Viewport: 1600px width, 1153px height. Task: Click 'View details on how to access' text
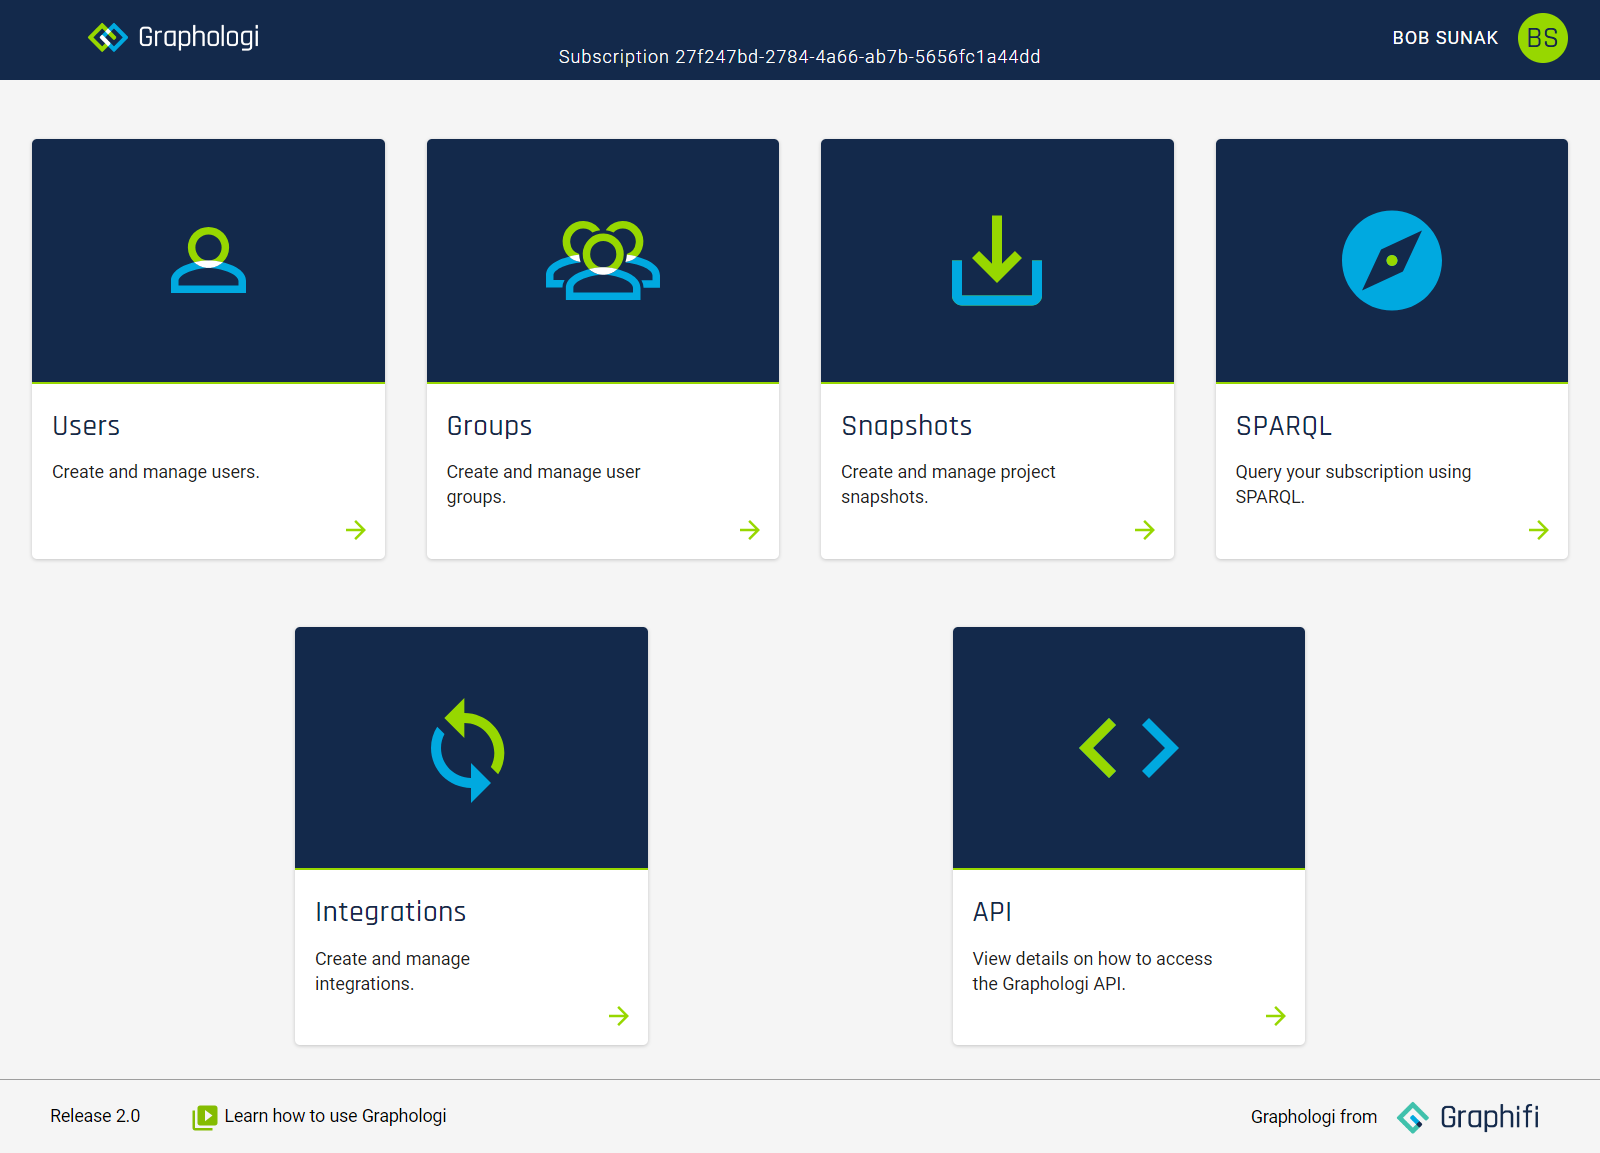point(1092,959)
